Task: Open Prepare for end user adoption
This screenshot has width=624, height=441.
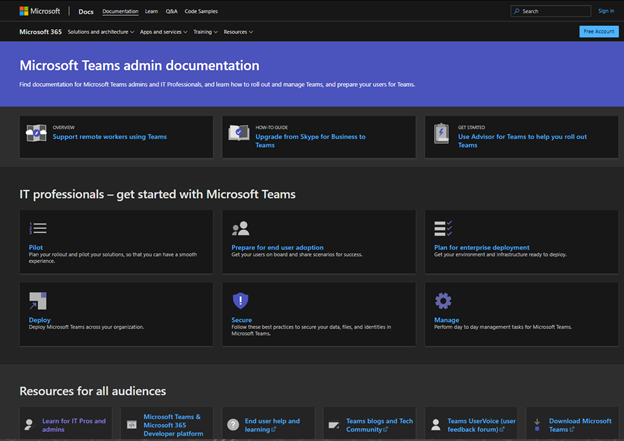Action: point(277,247)
